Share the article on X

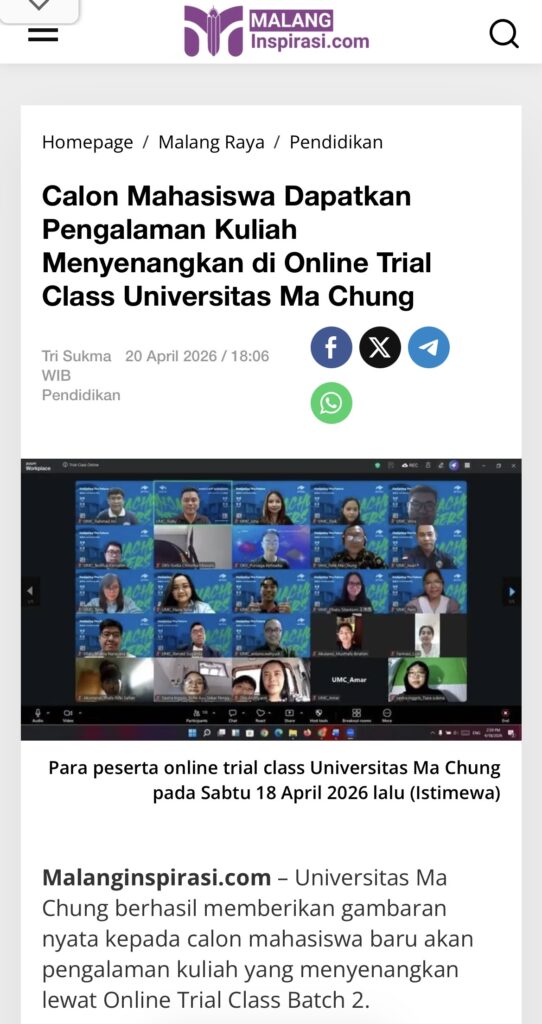[380, 347]
